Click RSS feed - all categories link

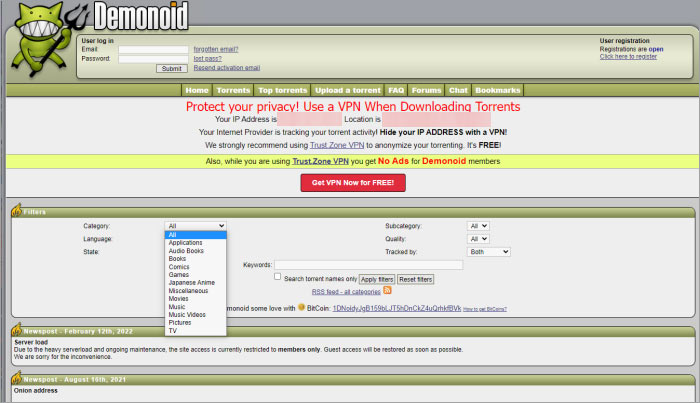coord(346,291)
